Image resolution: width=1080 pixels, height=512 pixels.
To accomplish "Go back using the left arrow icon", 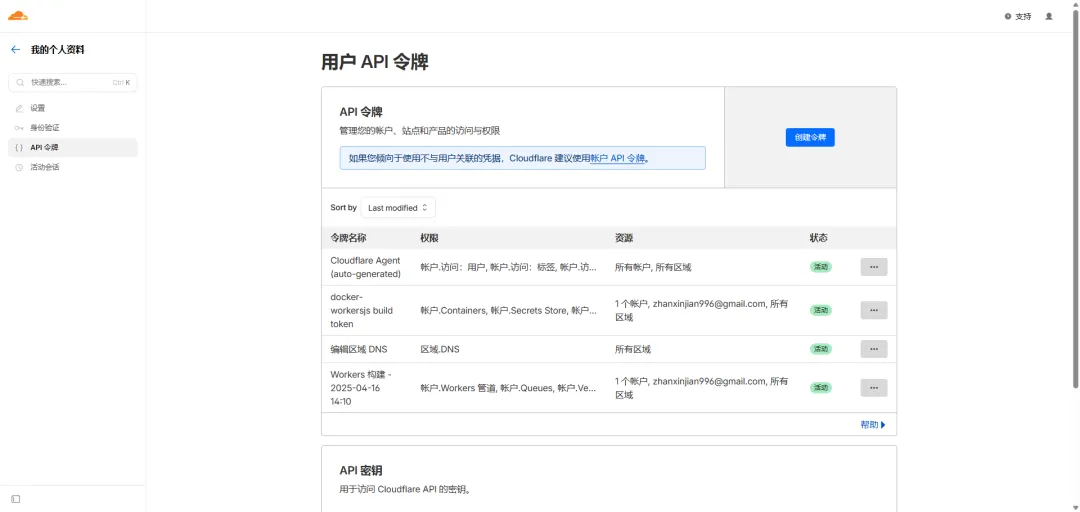I will point(15,50).
